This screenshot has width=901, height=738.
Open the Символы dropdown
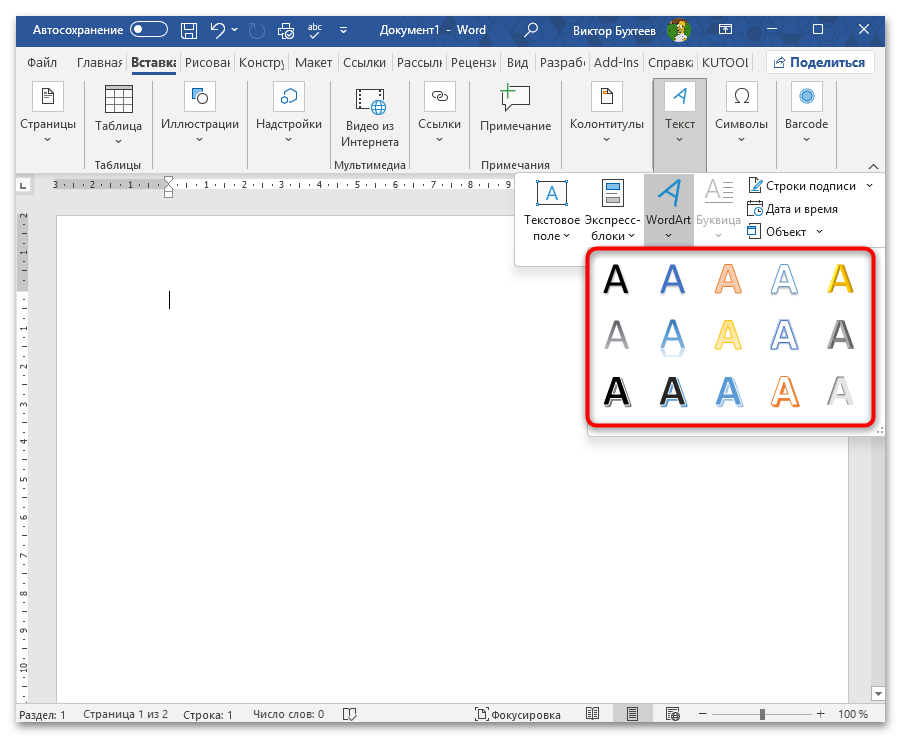(x=741, y=114)
